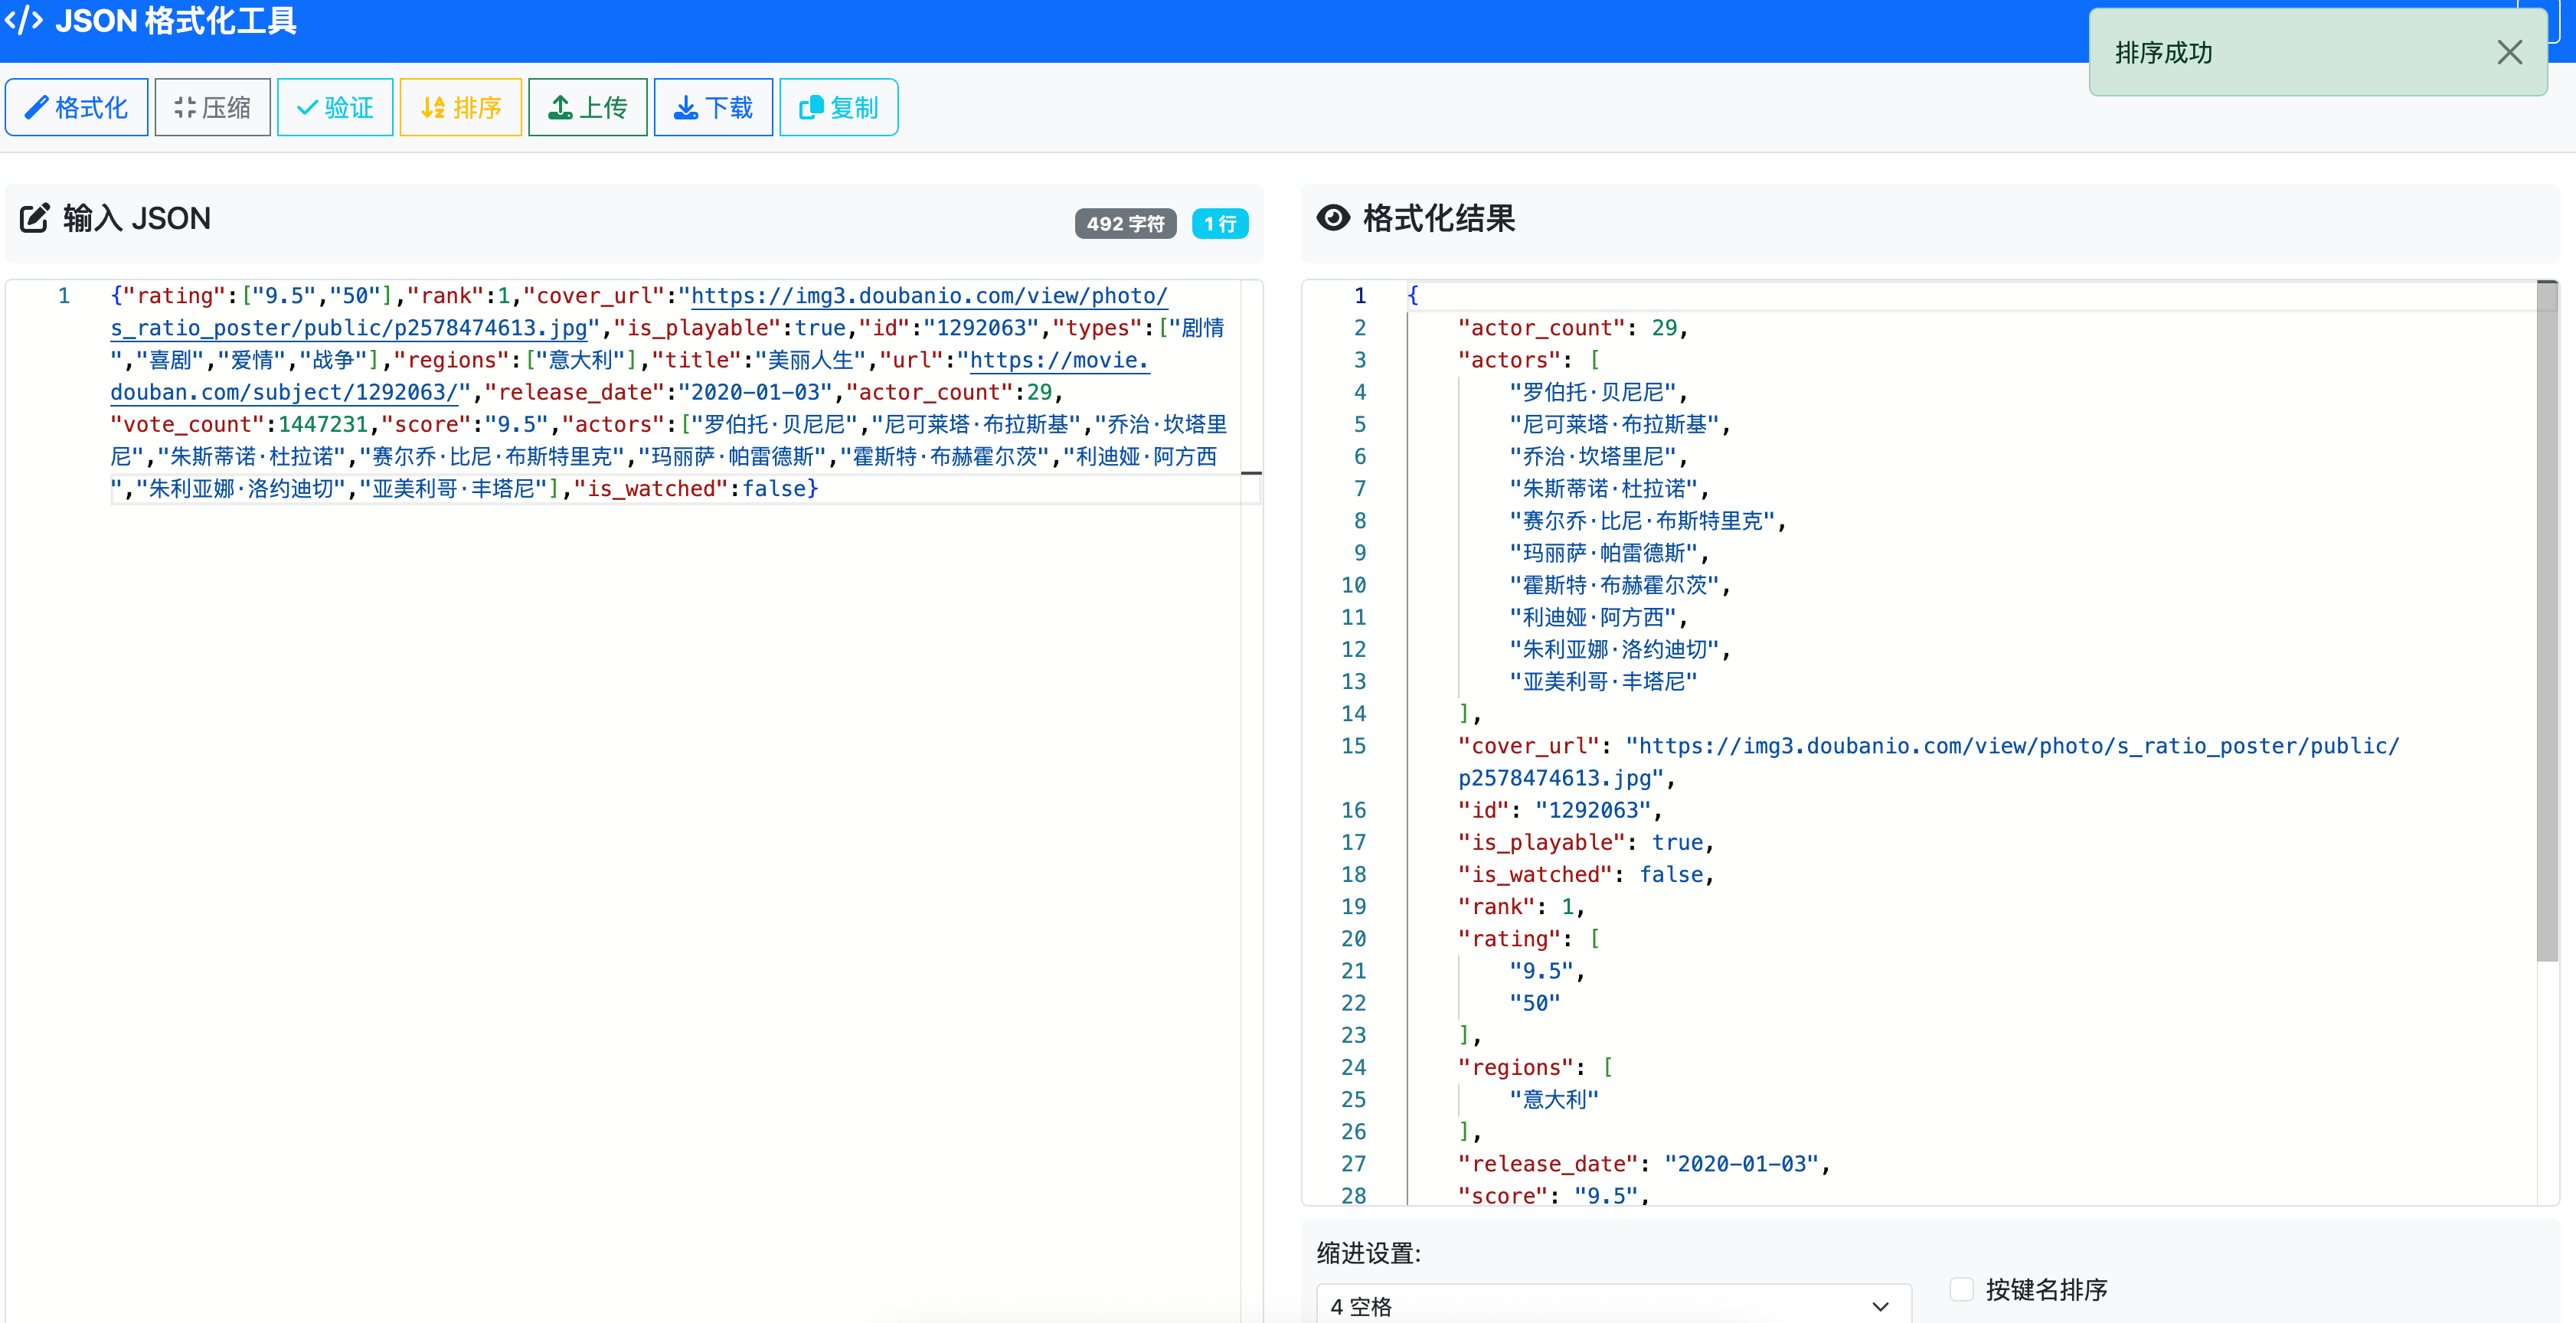Enable the 按键名排序 checkbox
The width and height of the screenshot is (2576, 1323).
(x=1960, y=1290)
